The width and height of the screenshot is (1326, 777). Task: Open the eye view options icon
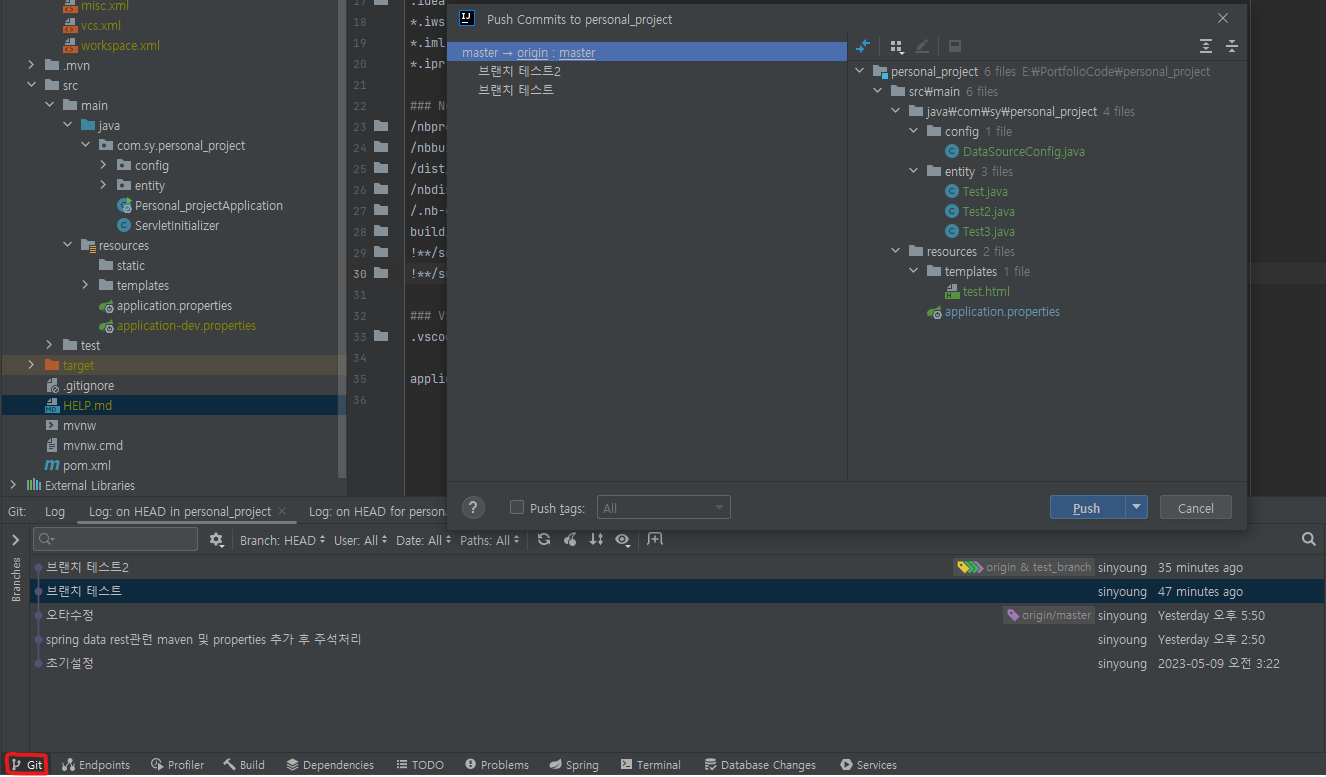[x=623, y=540]
